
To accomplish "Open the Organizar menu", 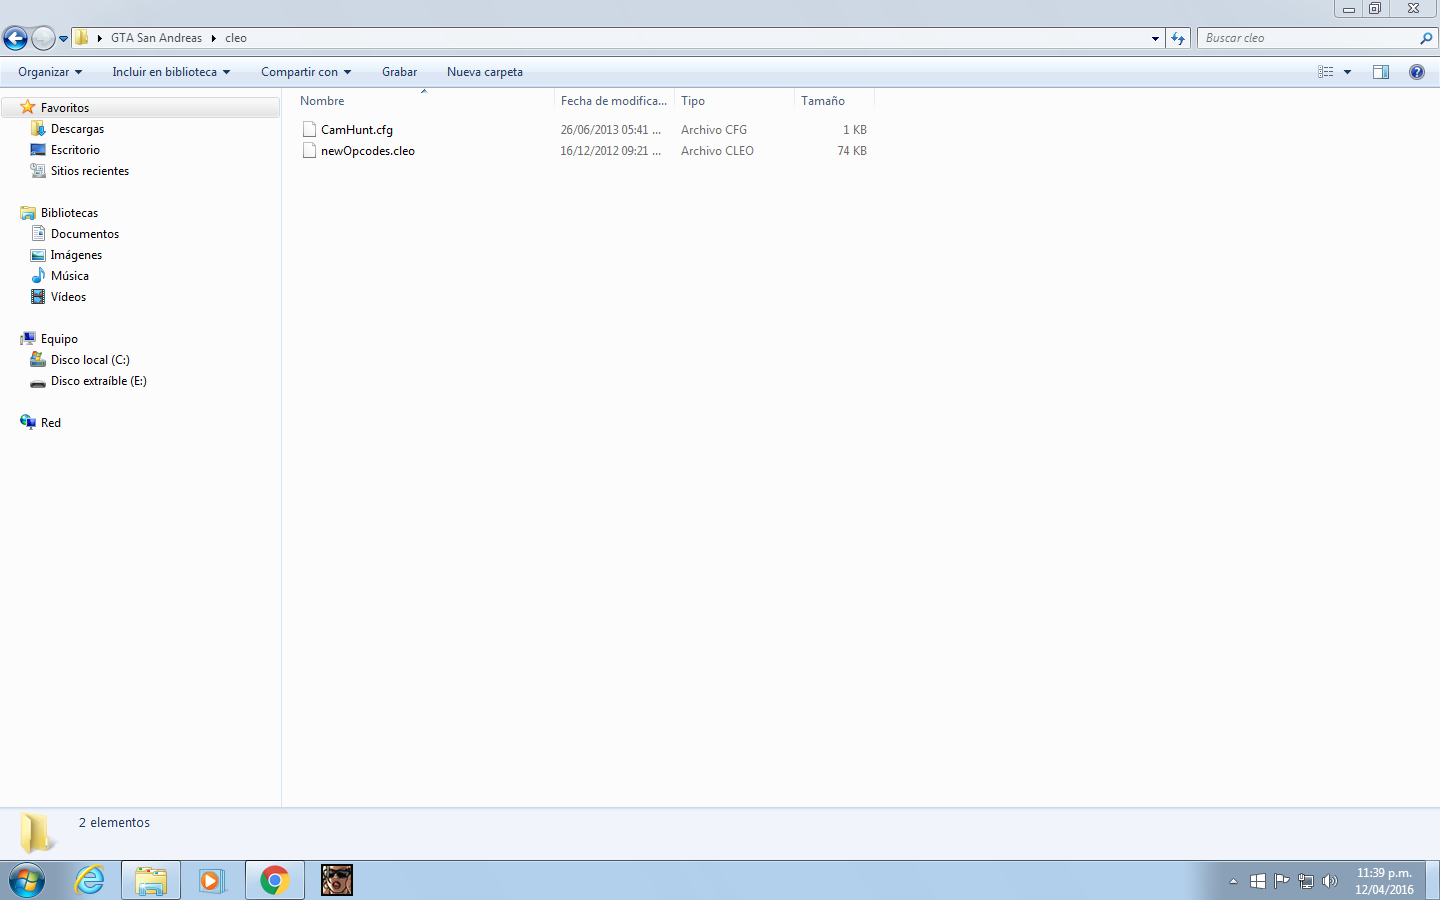I will (x=50, y=72).
